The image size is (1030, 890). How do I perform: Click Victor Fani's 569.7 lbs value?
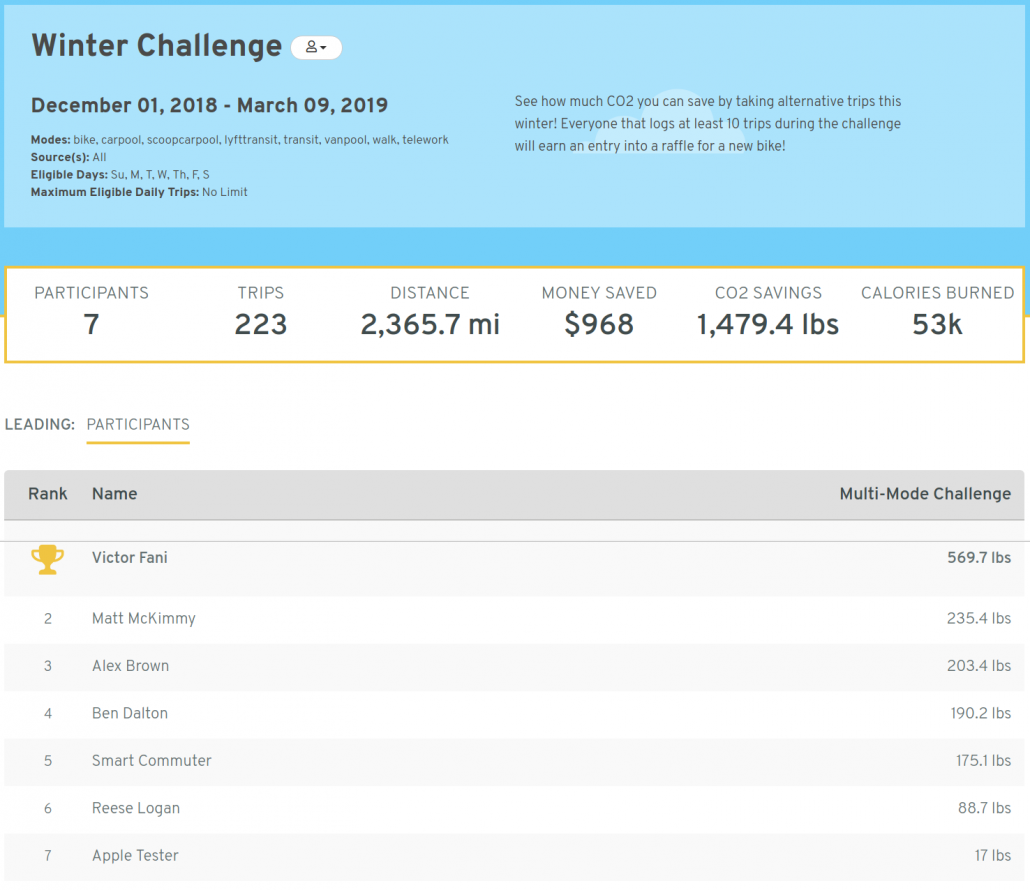click(x=979, y=558)
